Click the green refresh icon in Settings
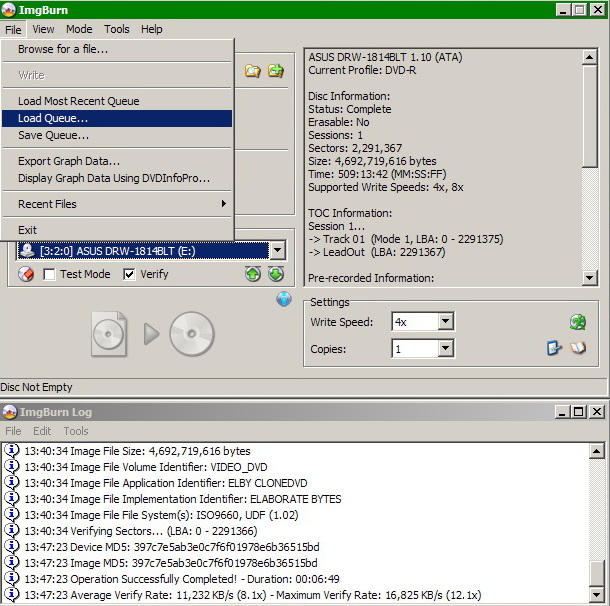 [578, 322]
